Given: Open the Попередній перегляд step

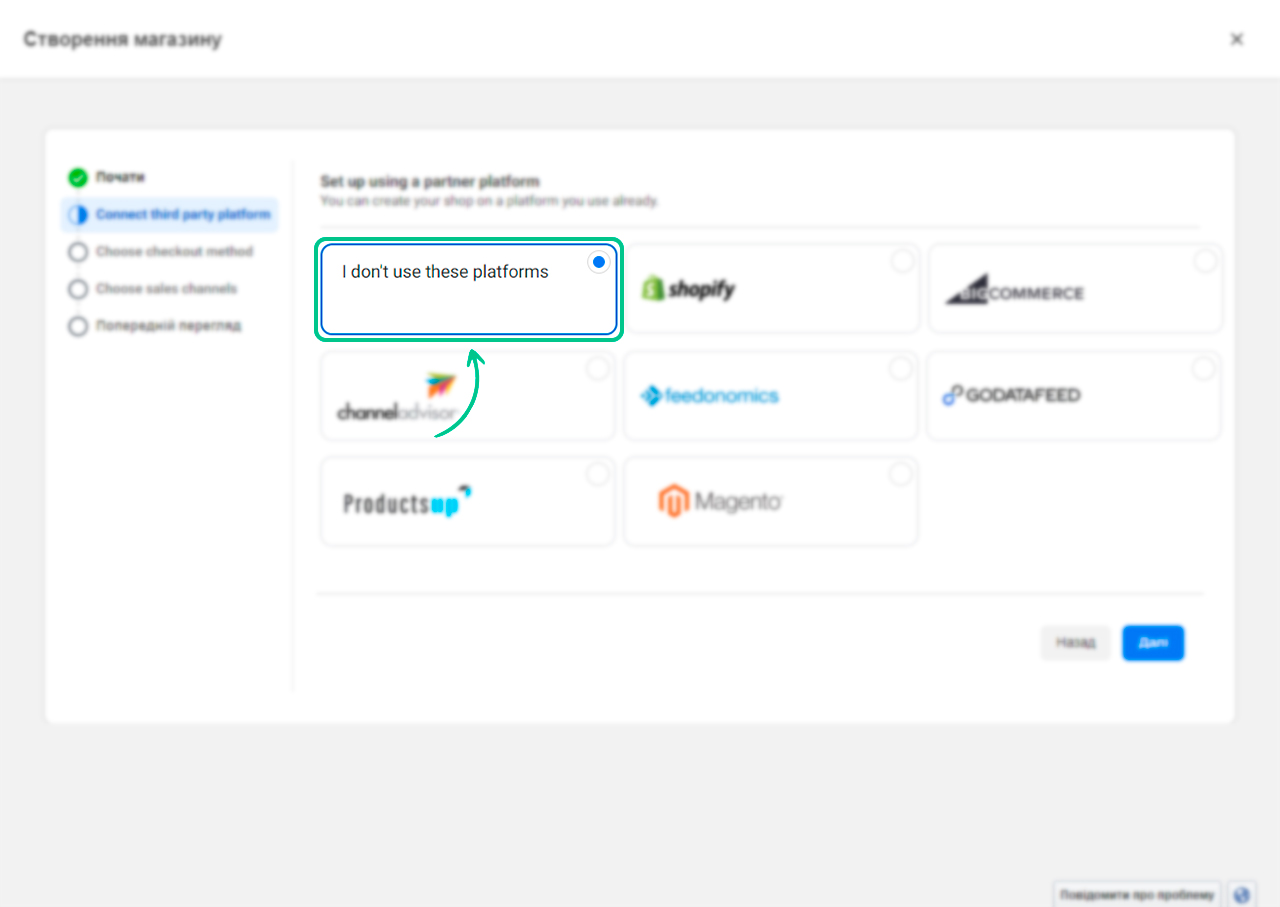Looking at the screenshot, I should pos(169,326).
